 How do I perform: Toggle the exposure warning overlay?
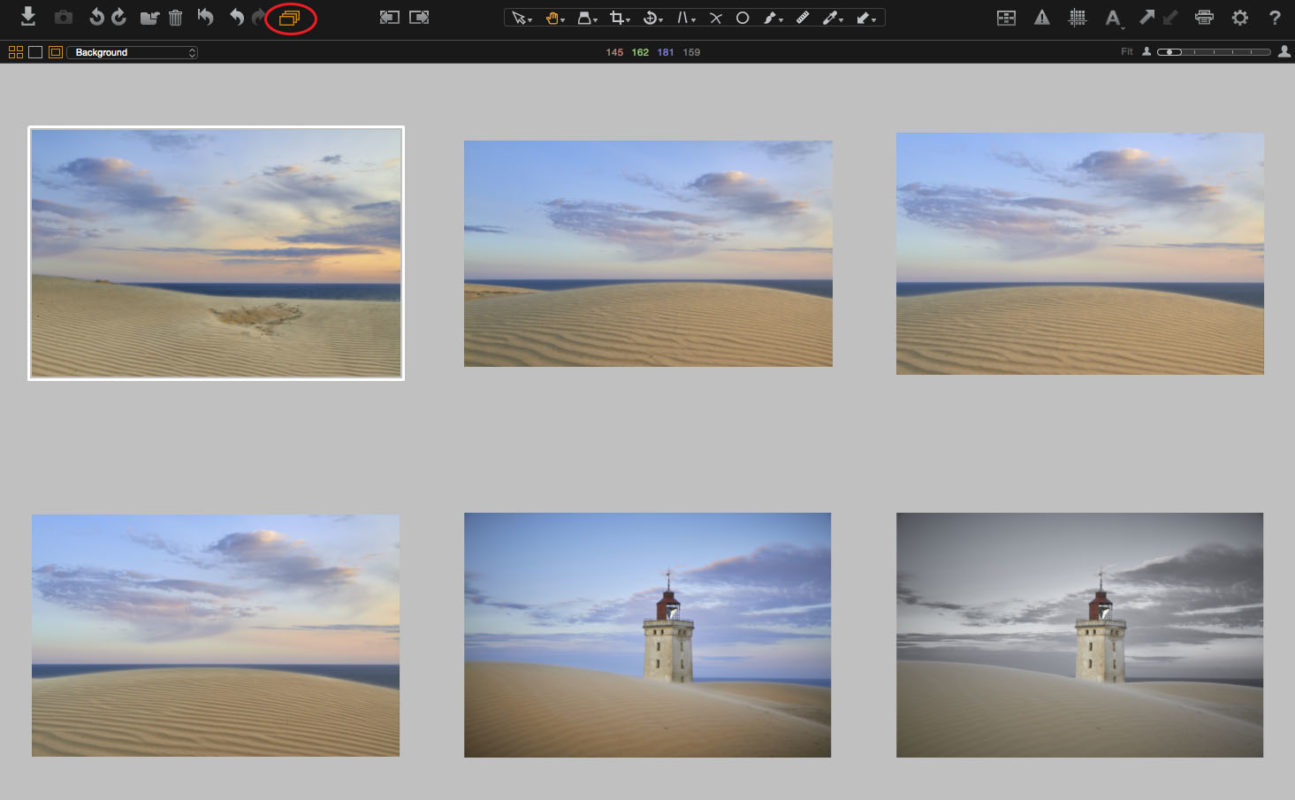[1043, 17]
